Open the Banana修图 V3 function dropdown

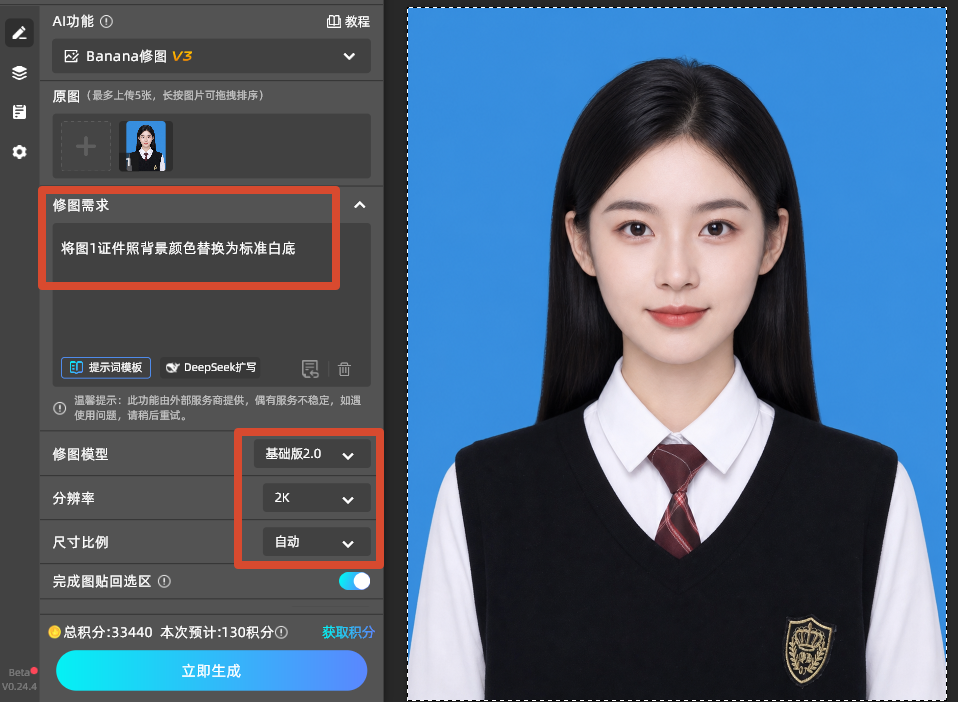click(x=211, y=56)
